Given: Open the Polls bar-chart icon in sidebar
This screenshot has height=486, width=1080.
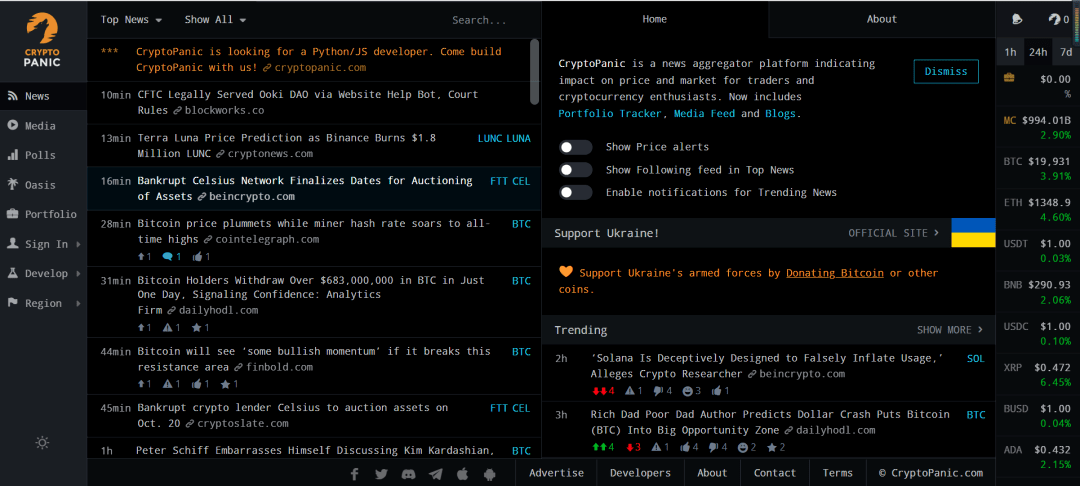Looking at the screenshot, I should click(x=12, y=155).
